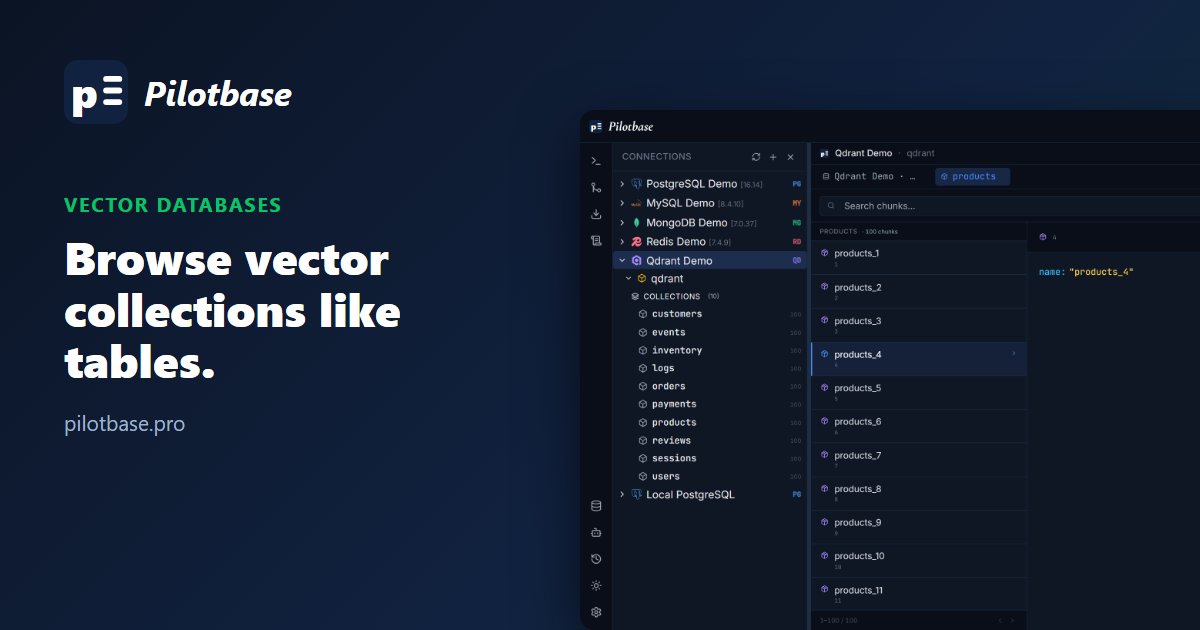Refresh the Connections list
The width and height of the screenshot is (1200, 630).
click(756, 157)
